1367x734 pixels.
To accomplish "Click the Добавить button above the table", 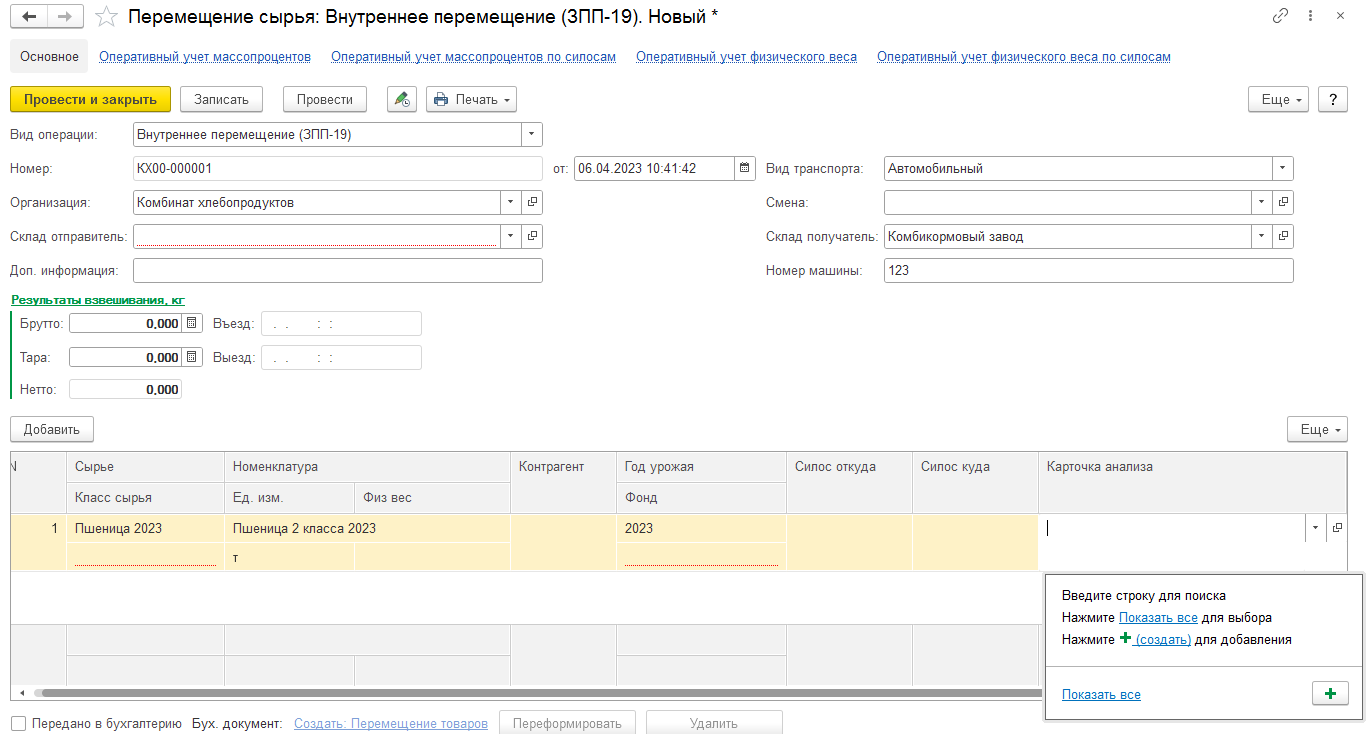I will click(52, 429).
